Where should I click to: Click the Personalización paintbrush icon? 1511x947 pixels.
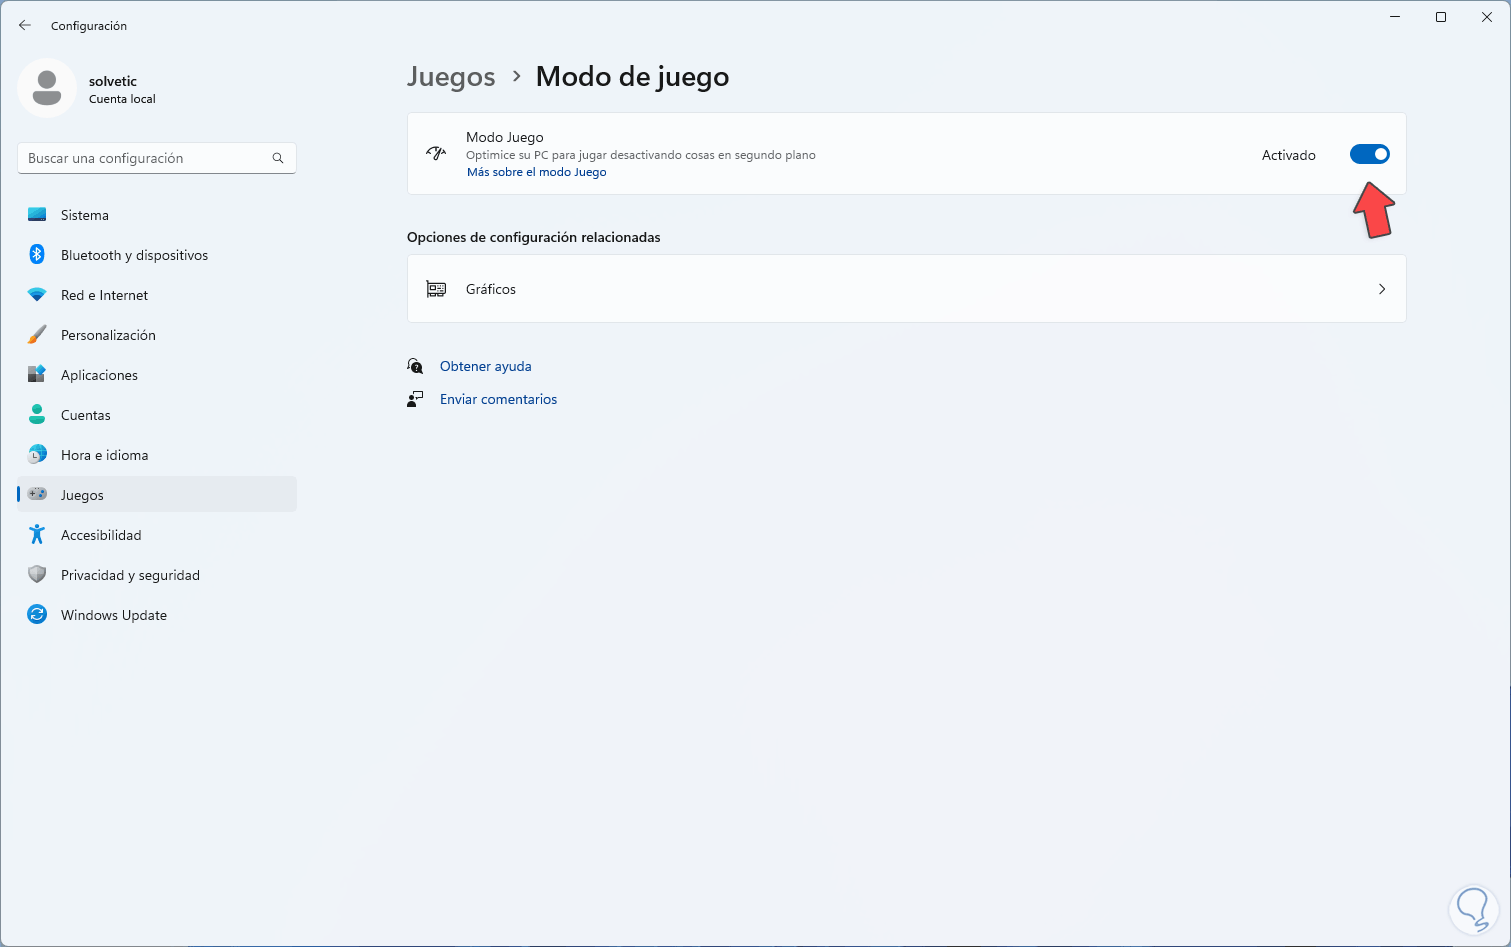click(x=37, y=335)
